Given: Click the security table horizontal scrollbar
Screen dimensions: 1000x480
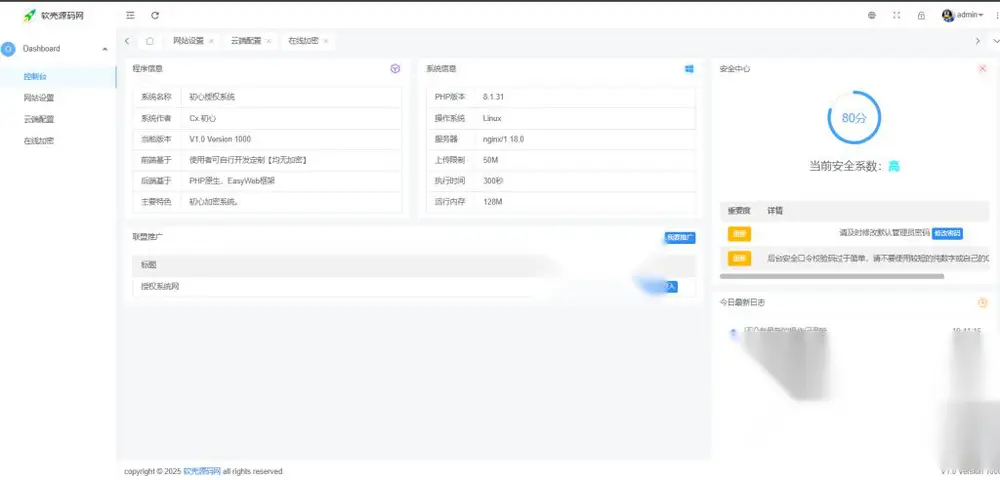Looking at the screenshot, I should pos(832,277).
